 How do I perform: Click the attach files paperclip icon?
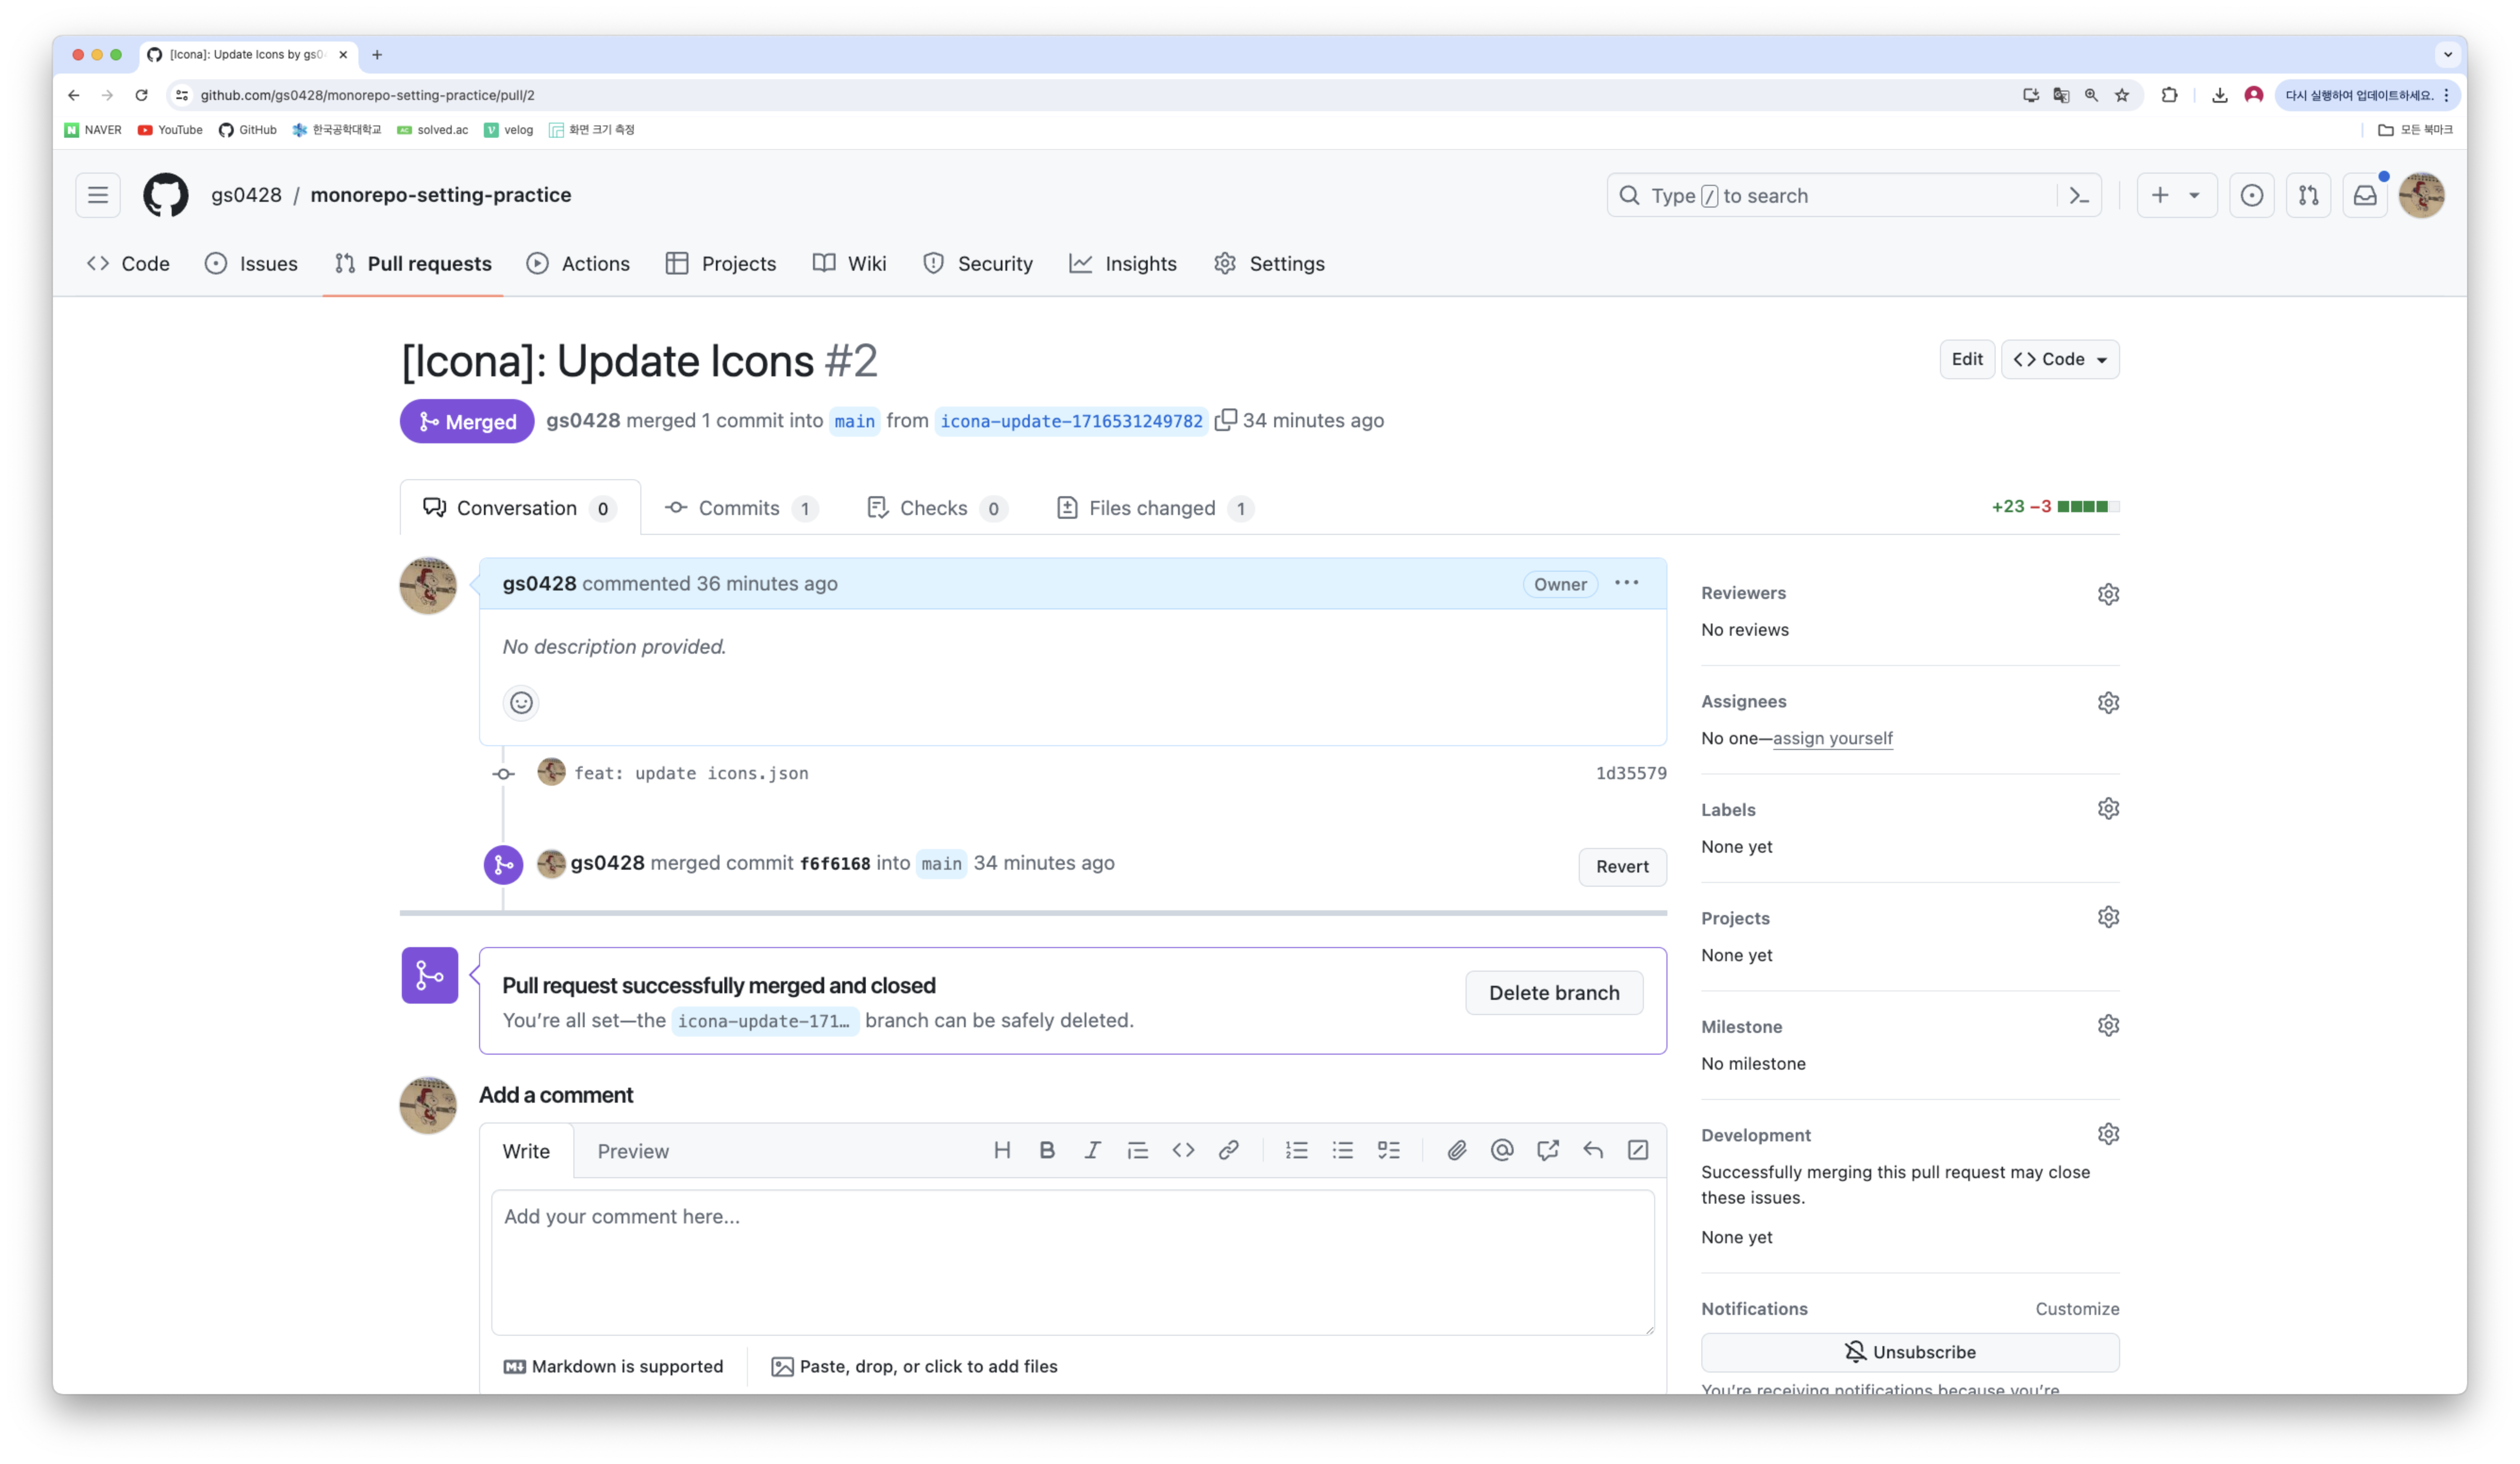coord(1456,1151)
